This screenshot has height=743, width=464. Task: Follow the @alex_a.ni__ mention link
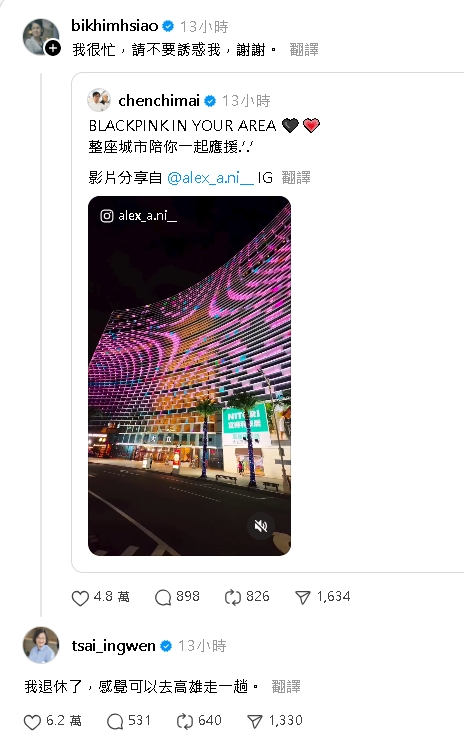click(x=210, y=178)
